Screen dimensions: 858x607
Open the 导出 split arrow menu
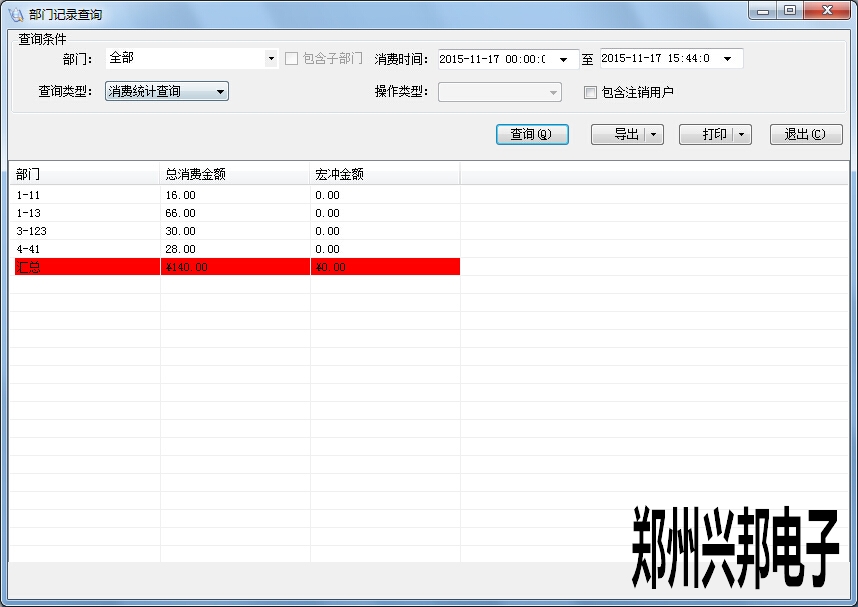tap(653, 134)
